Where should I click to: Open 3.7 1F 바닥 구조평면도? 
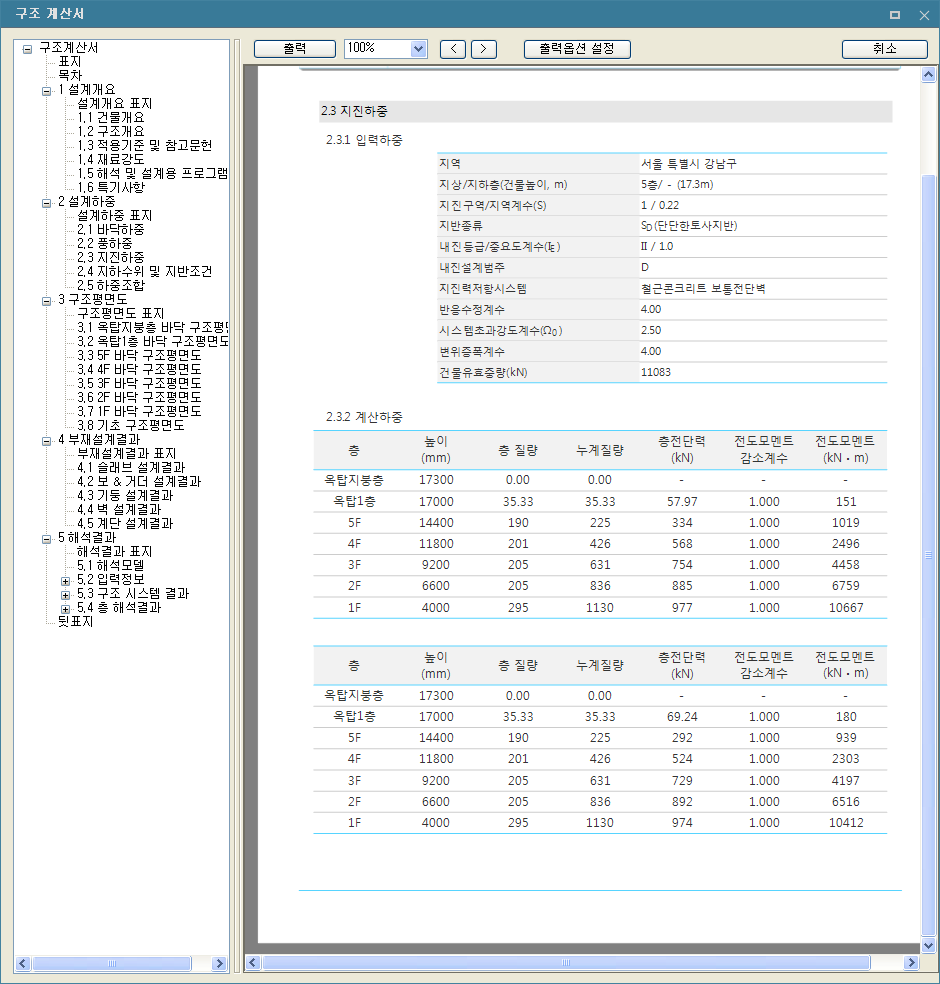[x=139, y=411]
